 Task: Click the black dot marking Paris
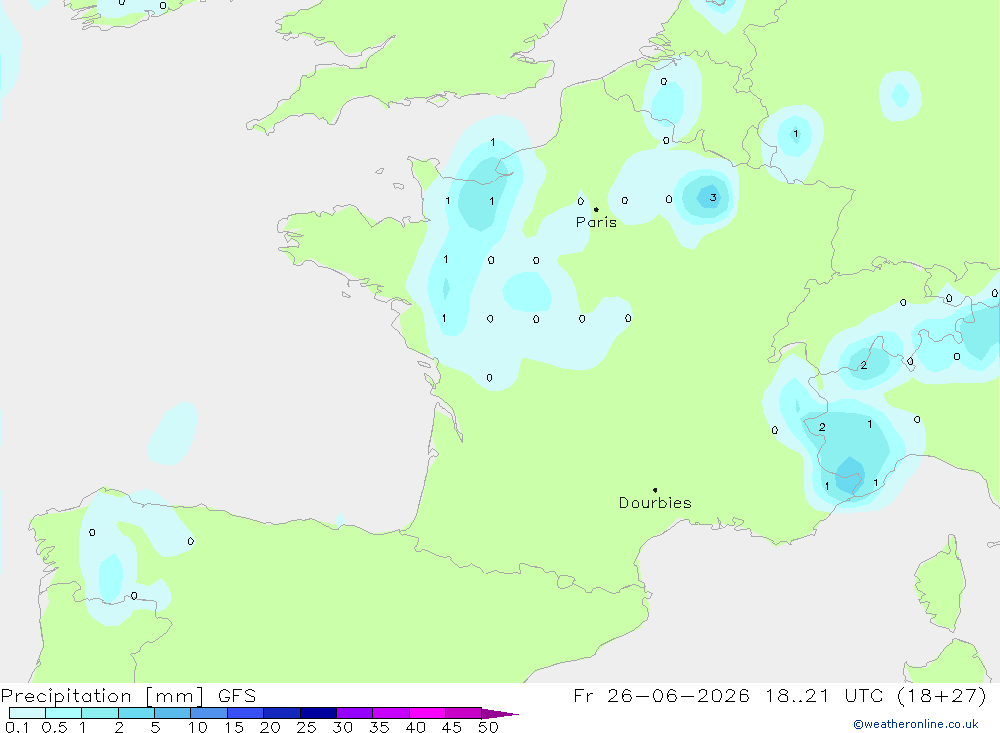[596, 209]
